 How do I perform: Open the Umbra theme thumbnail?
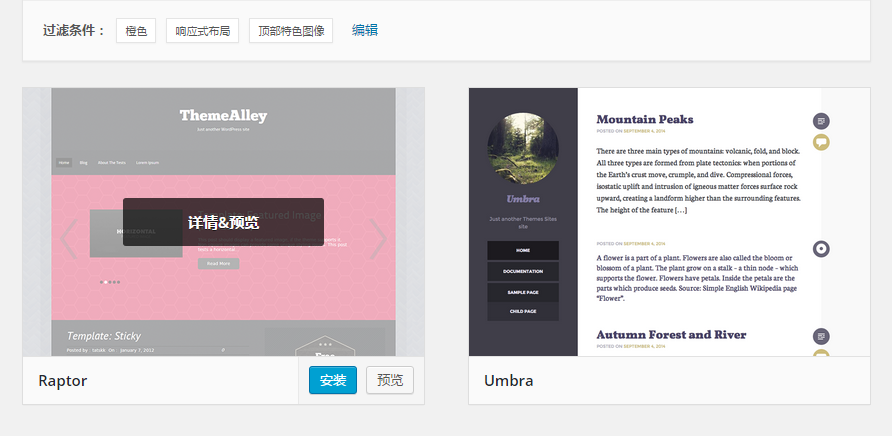coord(670,222)
